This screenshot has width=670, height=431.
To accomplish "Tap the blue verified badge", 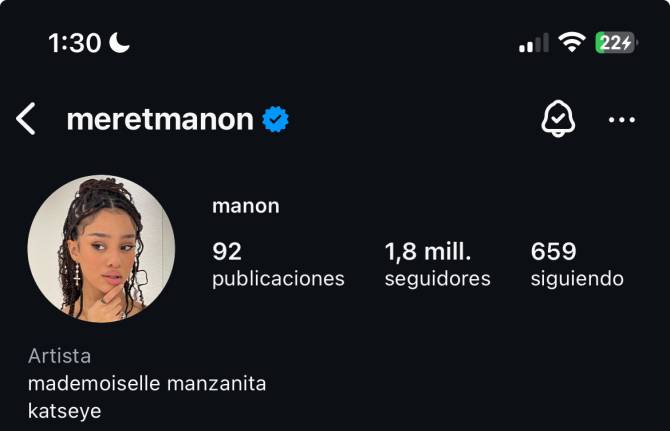I will point(275,120).
